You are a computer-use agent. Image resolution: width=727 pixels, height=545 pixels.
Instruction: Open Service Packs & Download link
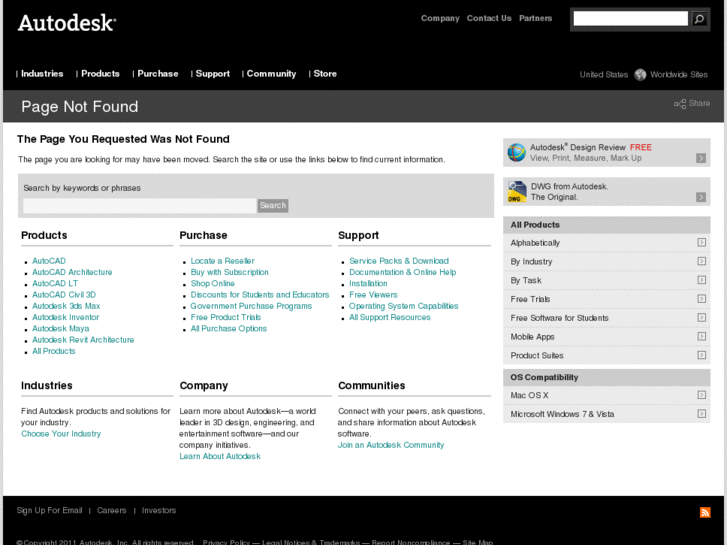coord(399,261)
